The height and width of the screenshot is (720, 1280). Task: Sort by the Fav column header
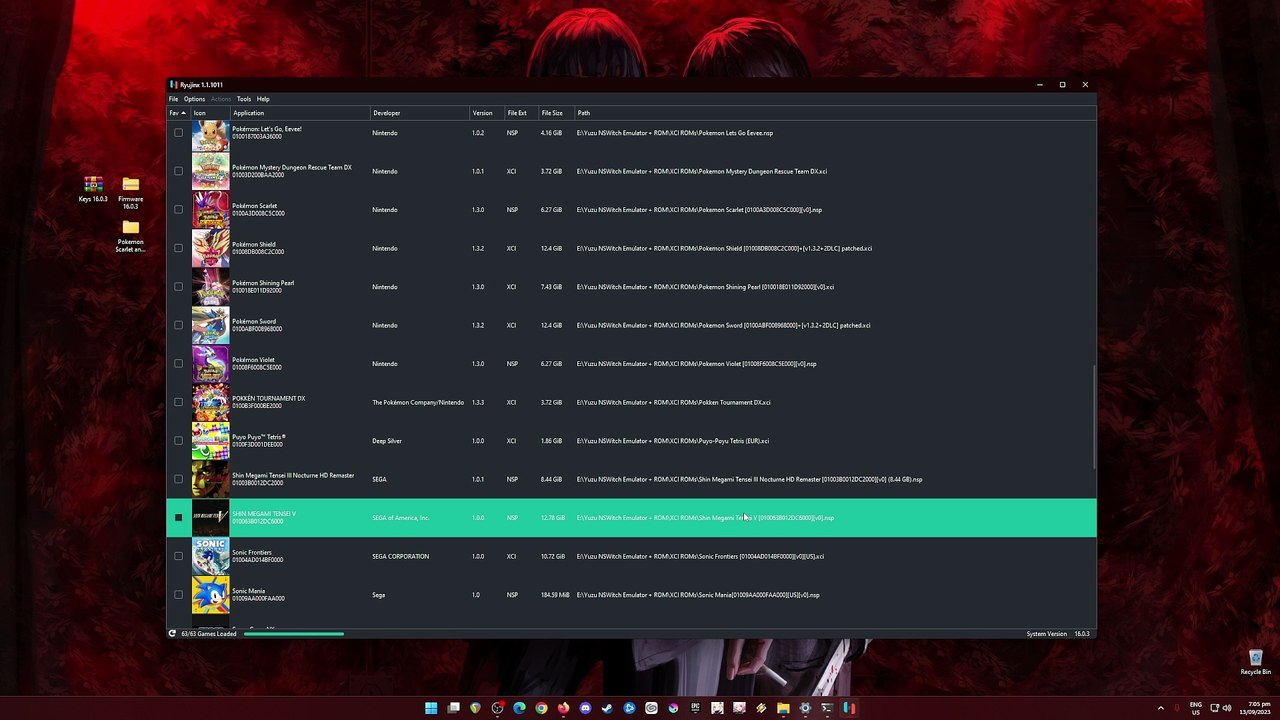178,113
